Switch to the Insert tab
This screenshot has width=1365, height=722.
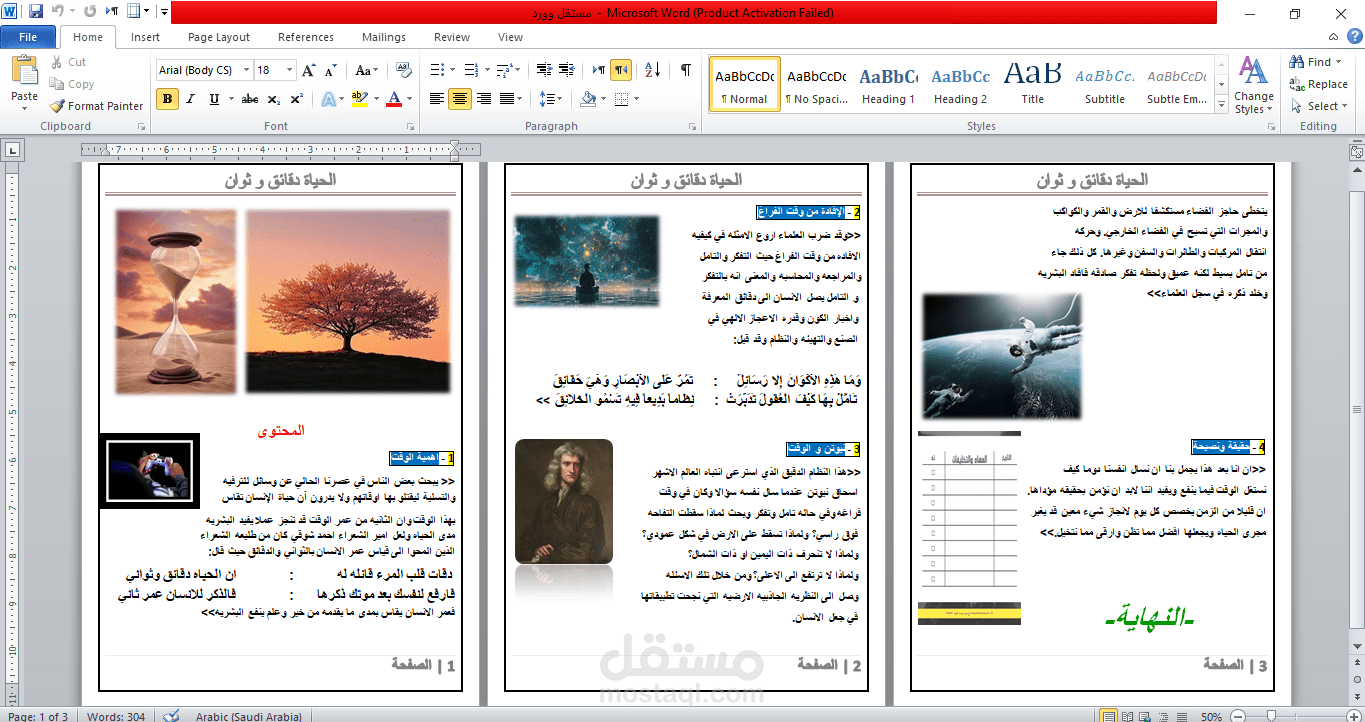click(x=145, y=37)
